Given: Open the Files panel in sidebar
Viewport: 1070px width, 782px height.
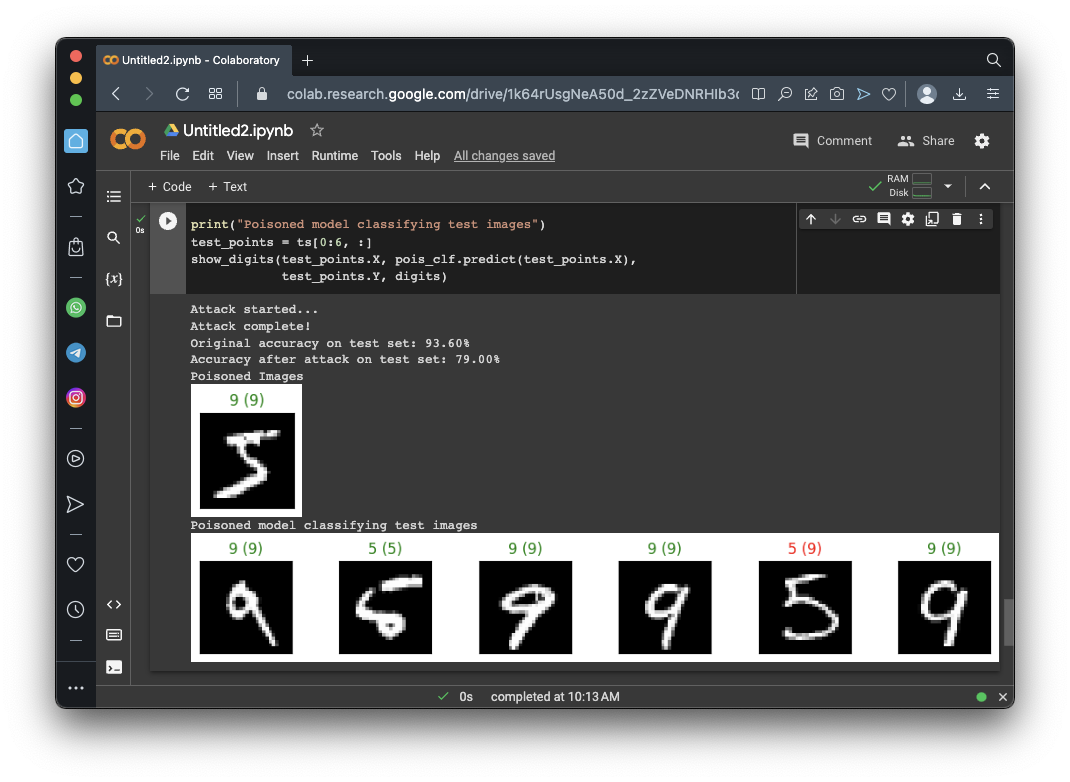Looking at the screenshot, I should tap(114, 321).
